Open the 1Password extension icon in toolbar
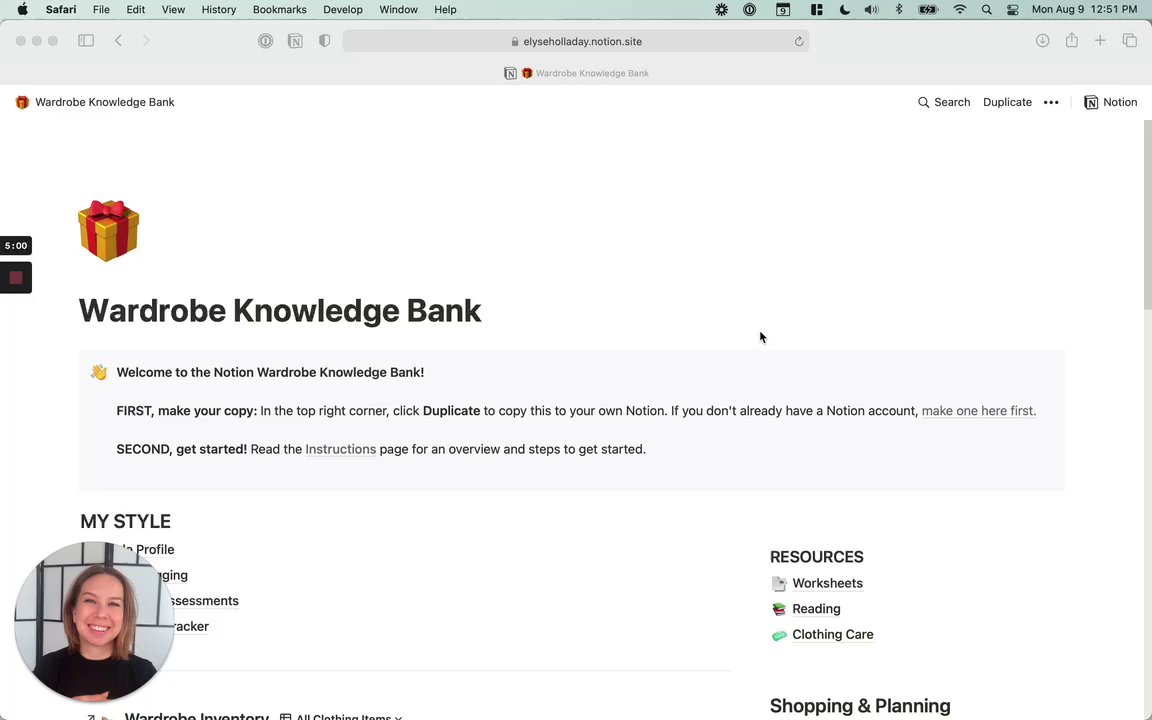Viewport: 1152px width, 720px height. 265,41
